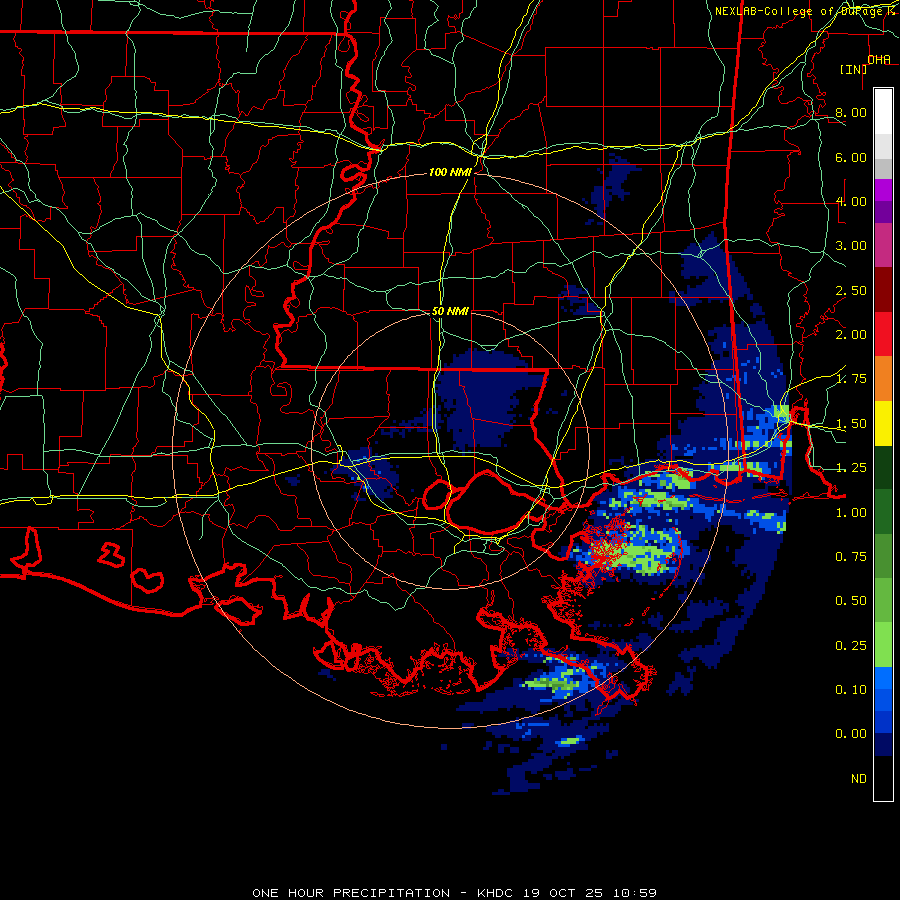
Task: Click the 6.00 legend value
Action: (851, 157)
